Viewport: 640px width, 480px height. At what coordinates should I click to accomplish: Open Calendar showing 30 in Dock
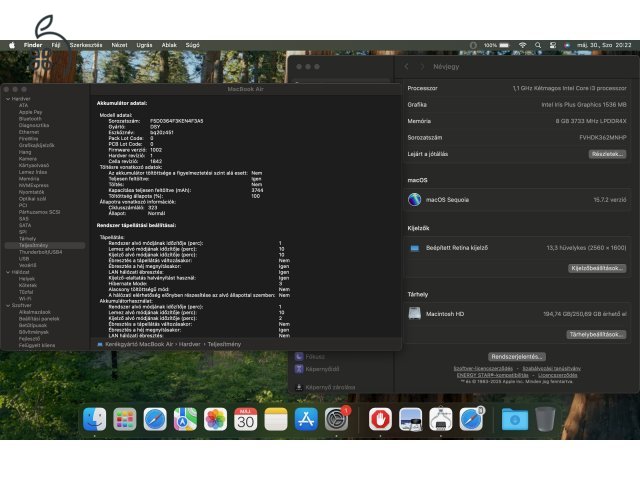245,419
